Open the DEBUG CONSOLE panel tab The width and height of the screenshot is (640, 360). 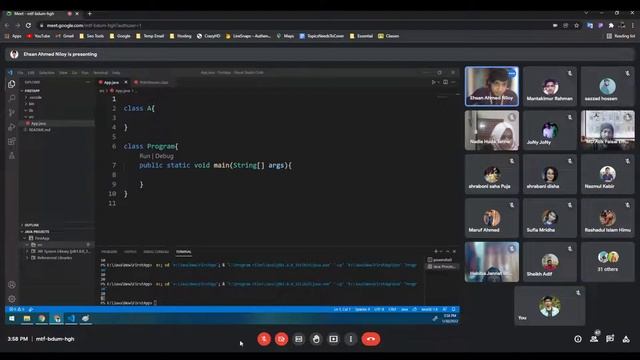tap(156, 252)
